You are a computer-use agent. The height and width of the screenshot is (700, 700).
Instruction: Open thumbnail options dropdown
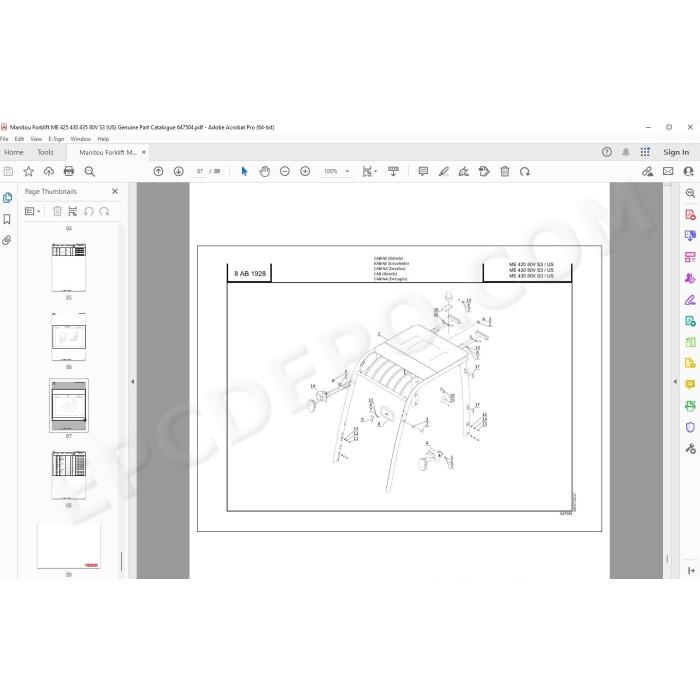coord(33,211)
